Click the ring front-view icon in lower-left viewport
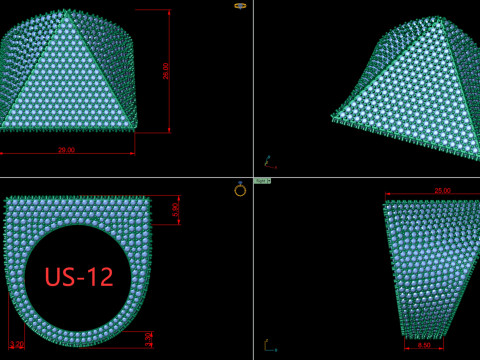 pos(240,189)
